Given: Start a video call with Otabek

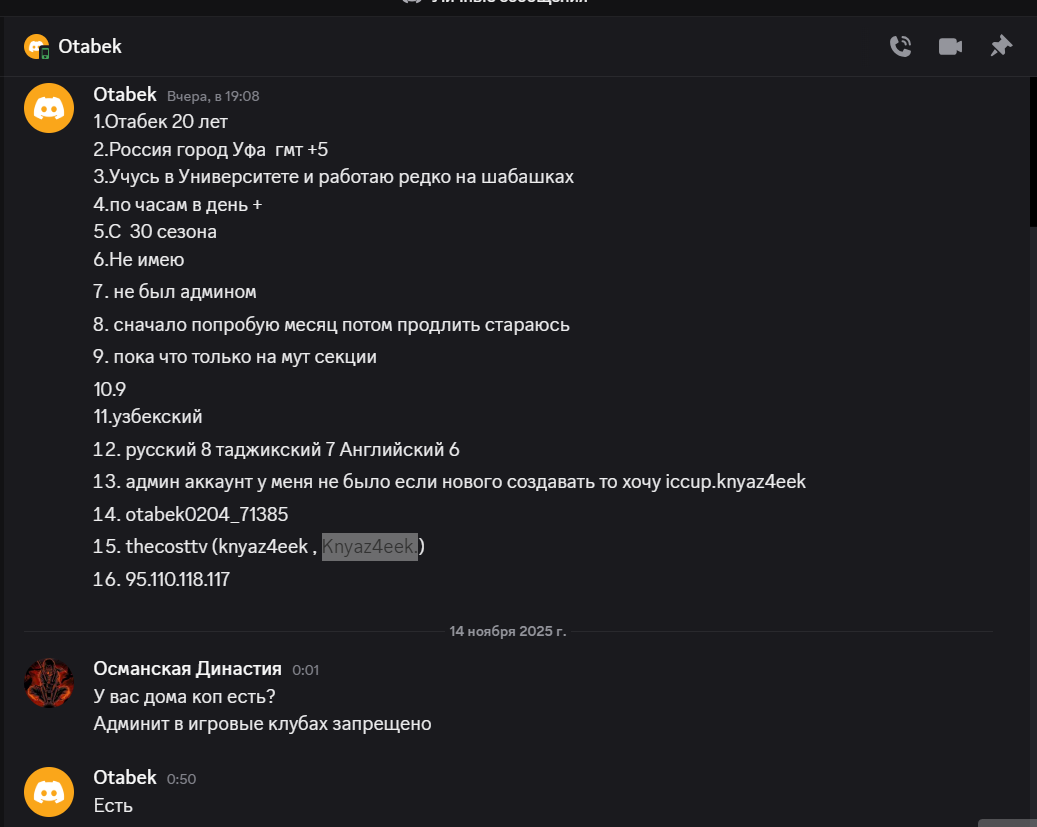Looking at the screenshot, I should coord(950,46).
